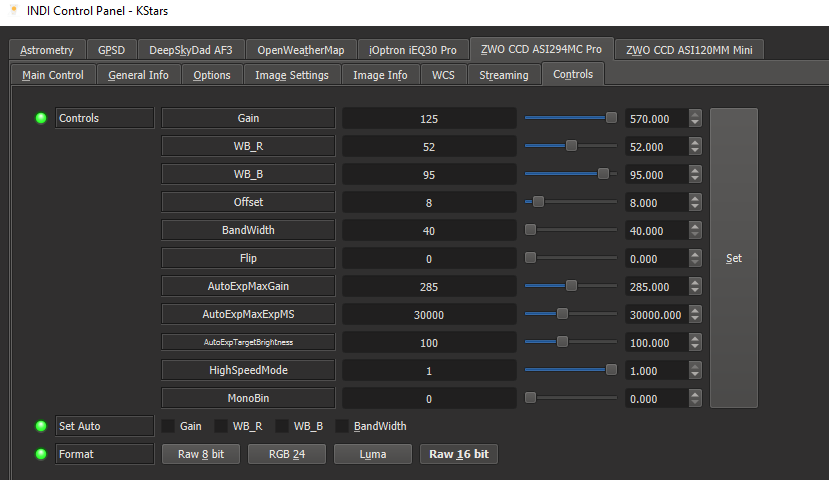Increase Flip with the spinbox up arrow
829x480 pixels.
(695, 254)
